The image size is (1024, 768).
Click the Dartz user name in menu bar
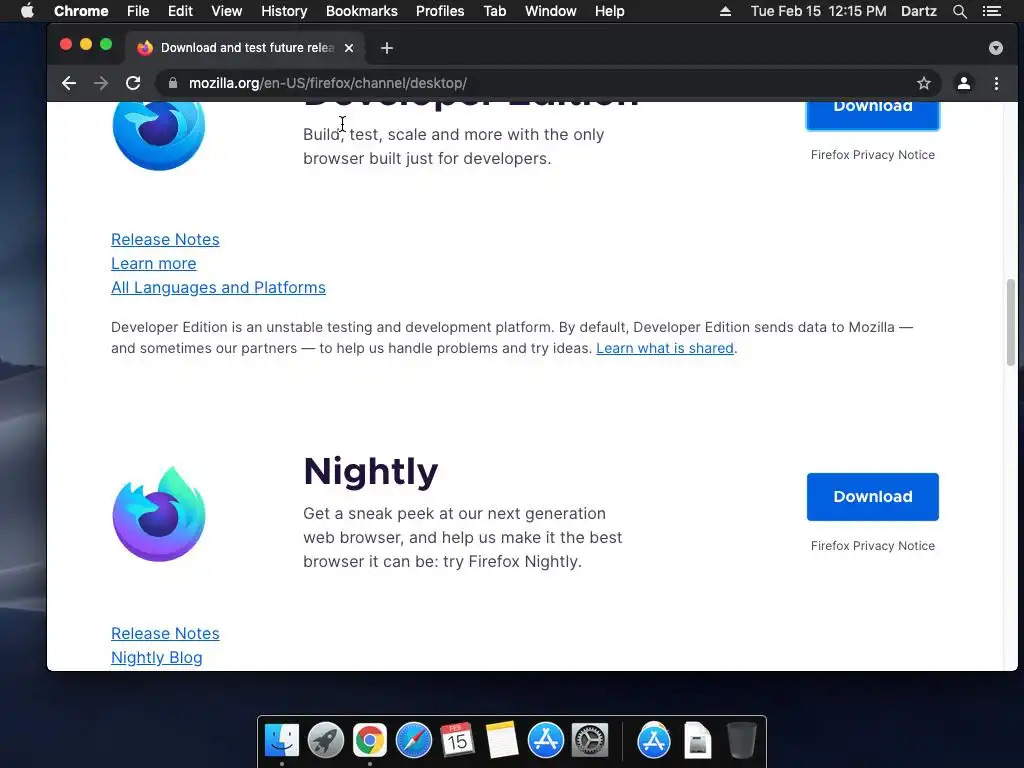(x=919, y=11)
